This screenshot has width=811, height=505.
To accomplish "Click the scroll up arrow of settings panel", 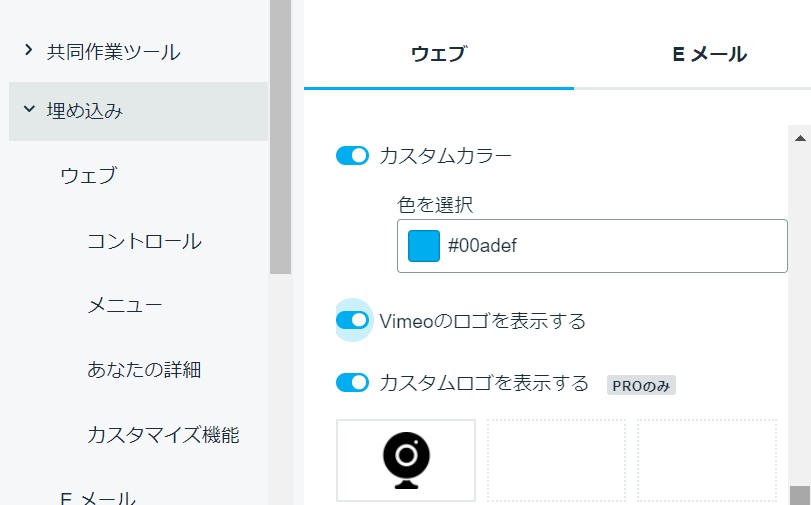I will point(800,138).
